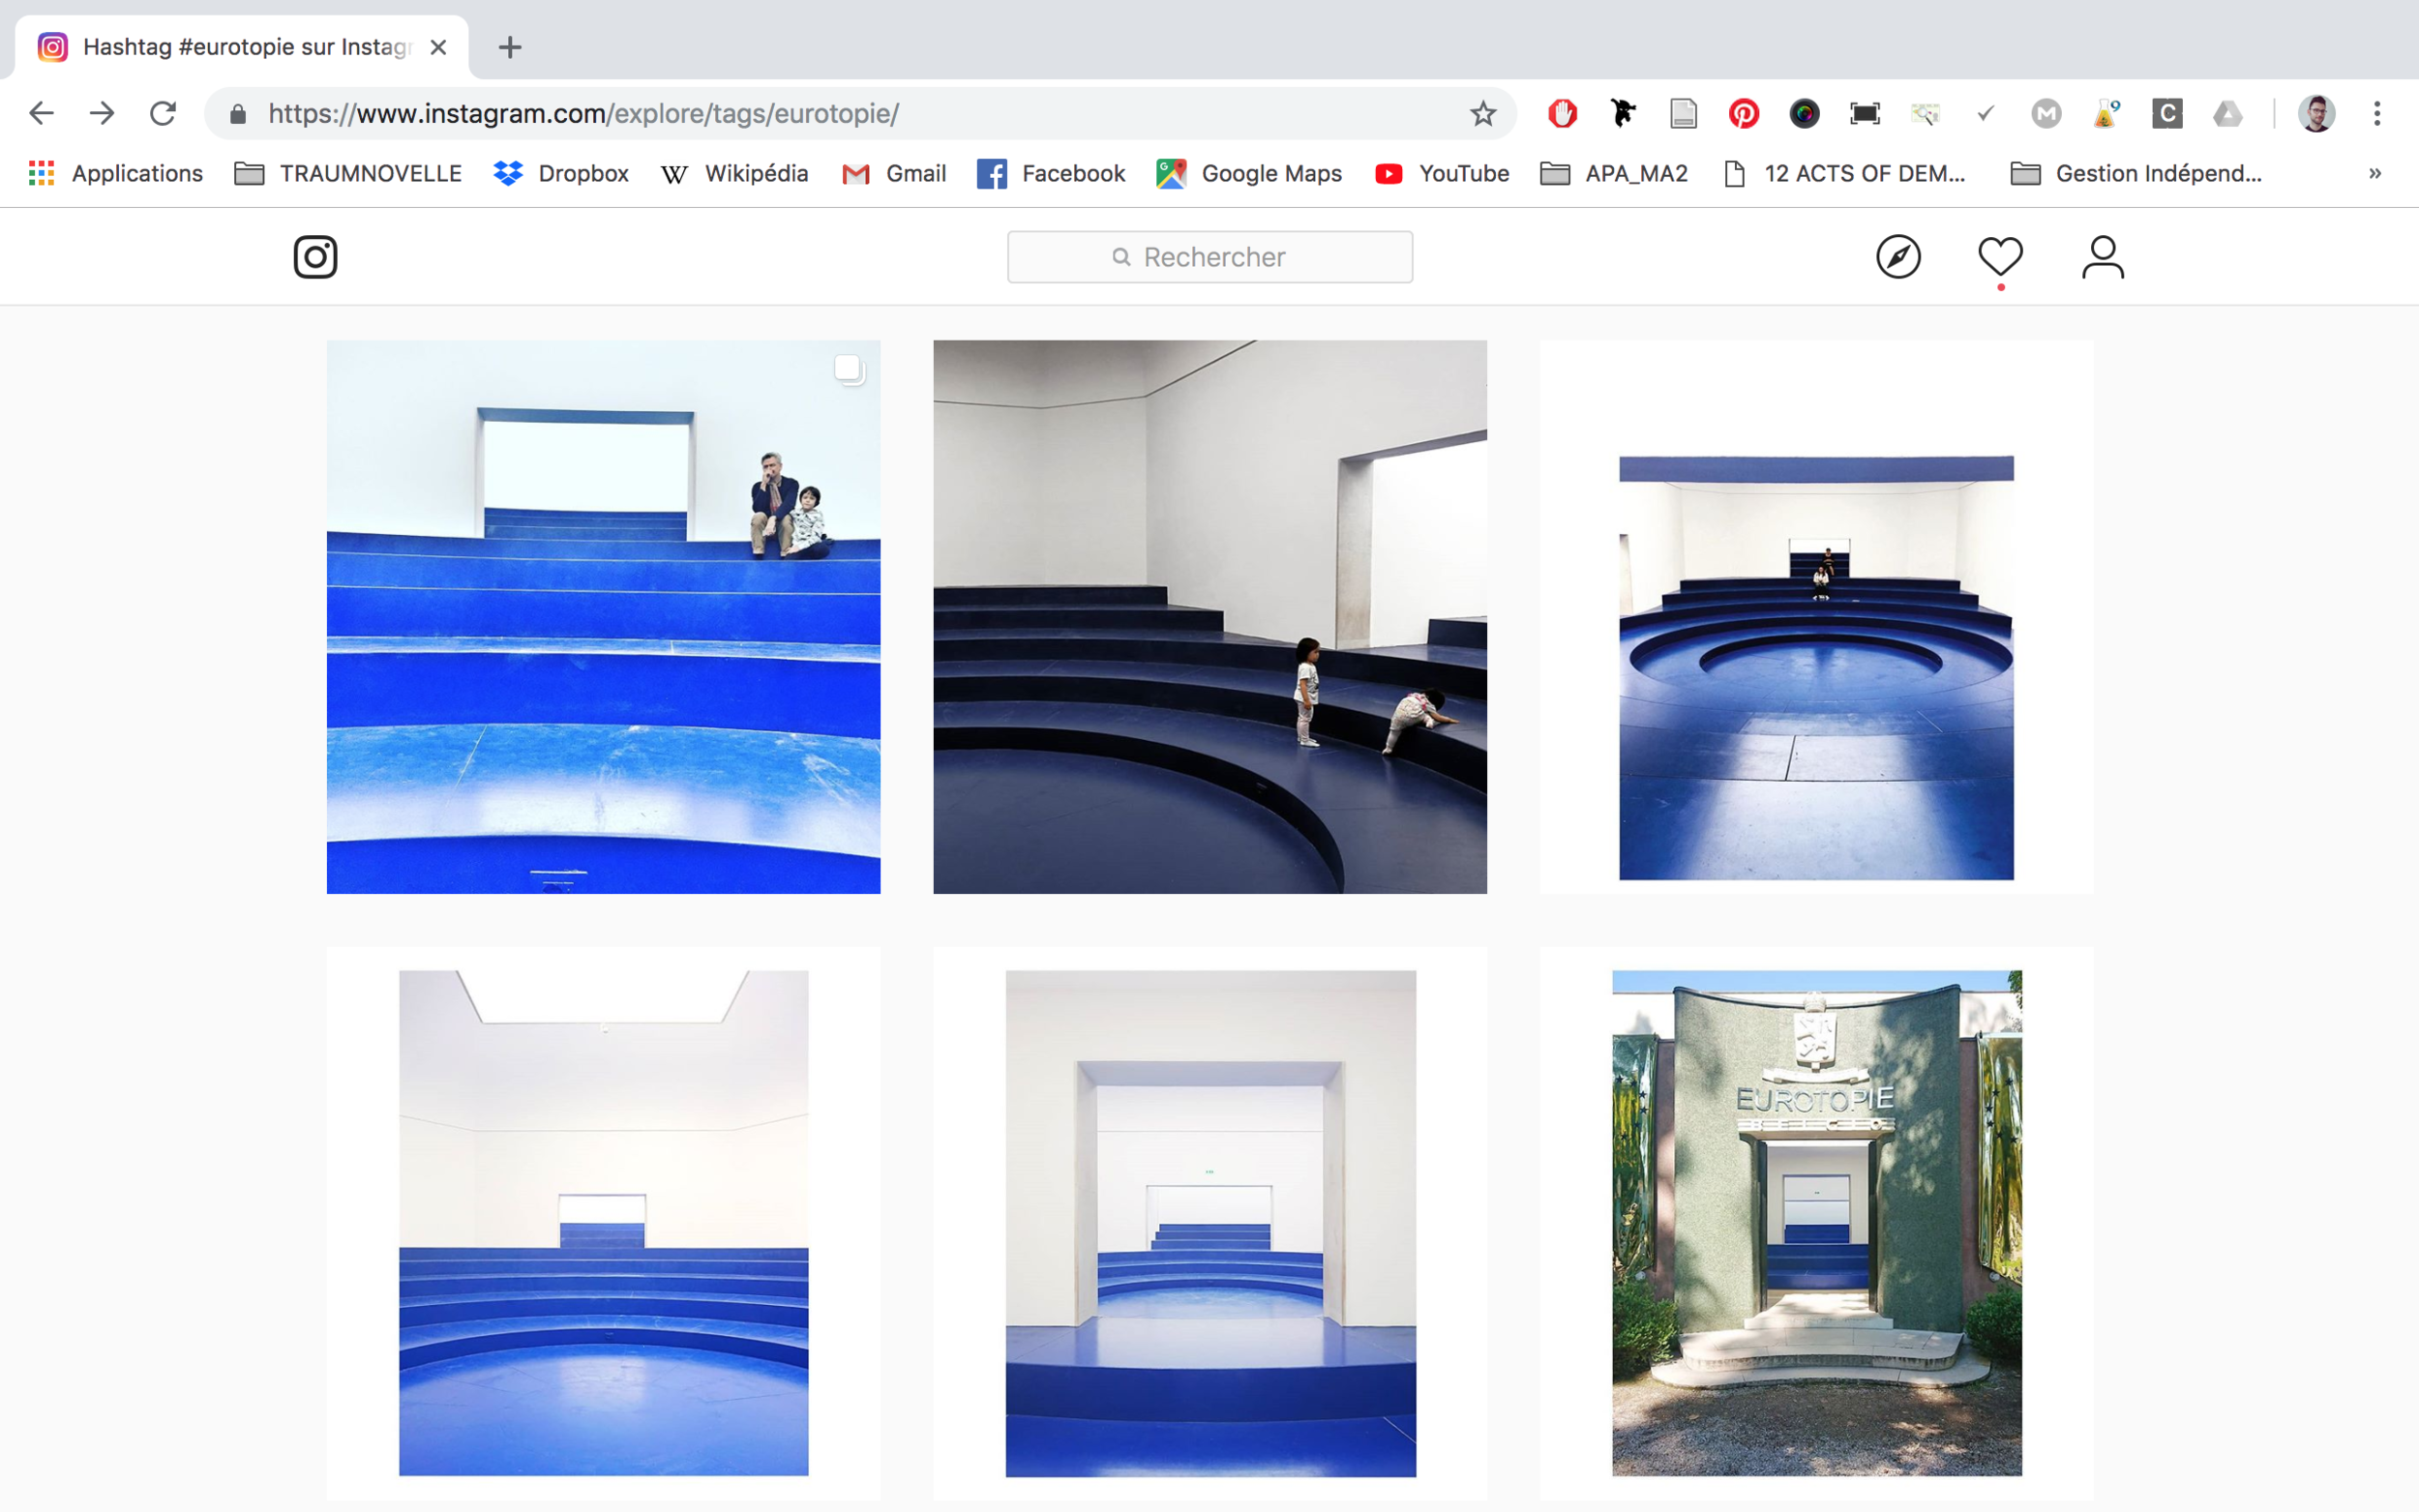Image resolution: width=2419 pixels, height=1512 pixels.
Task: Open the activity heart notifications icon
Action: [x=2000, y=257]
